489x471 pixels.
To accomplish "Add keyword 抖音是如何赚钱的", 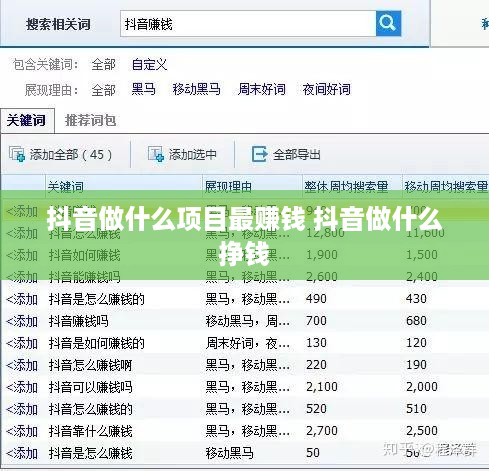I will [22, 343].
